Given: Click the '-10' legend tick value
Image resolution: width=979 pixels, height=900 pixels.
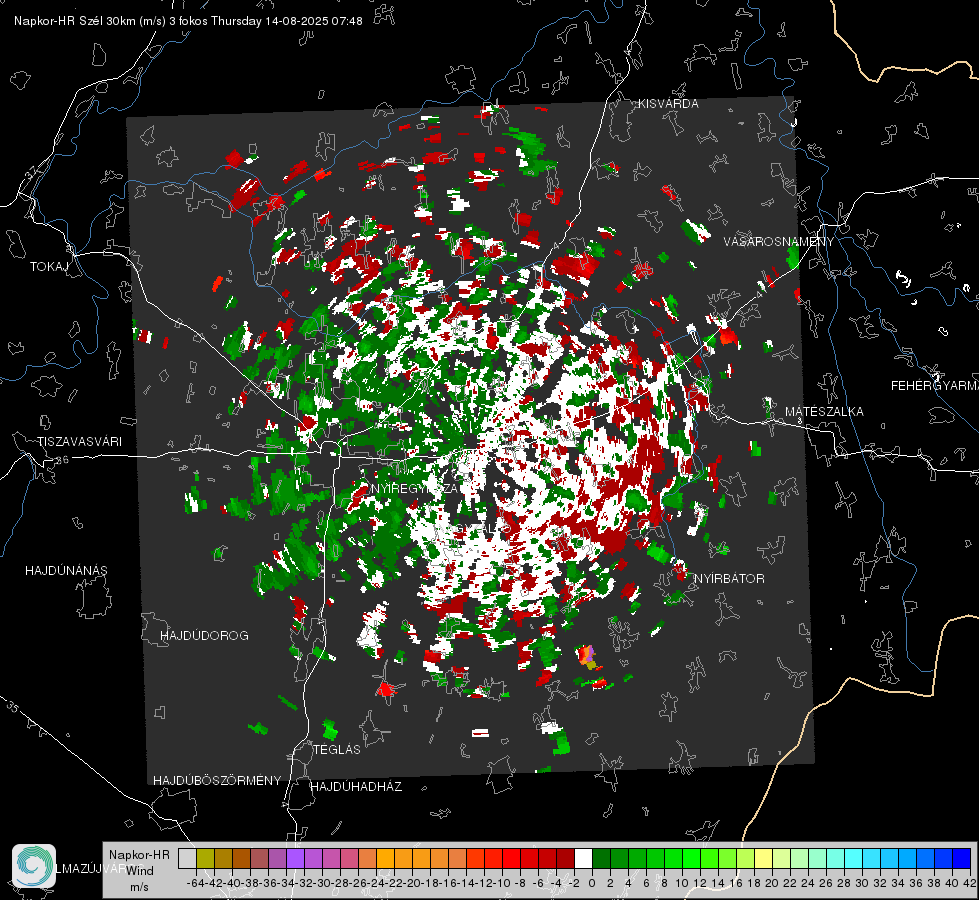Looking at the screenshot, I should click(x=501, y=883).
